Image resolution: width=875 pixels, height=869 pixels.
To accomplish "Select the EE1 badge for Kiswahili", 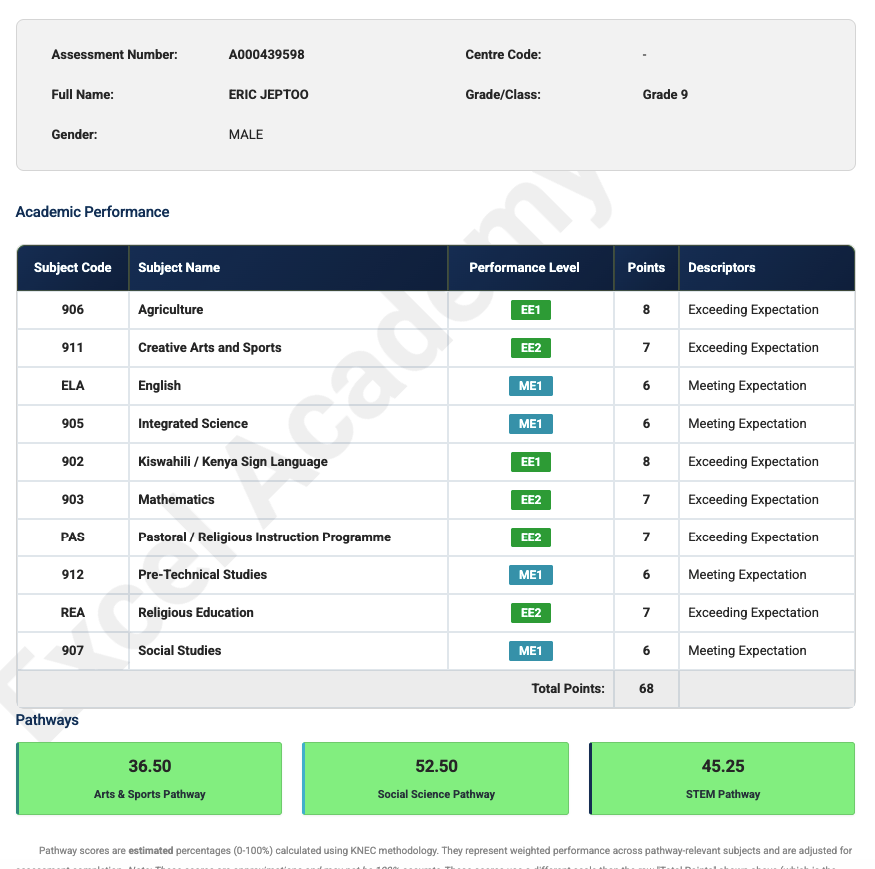I will 530,461.
